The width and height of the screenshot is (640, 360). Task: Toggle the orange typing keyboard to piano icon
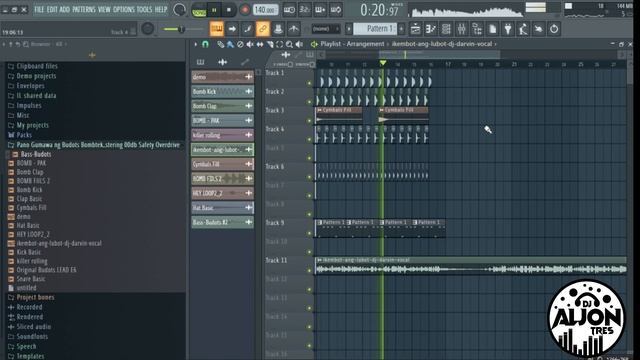click(x=217, y=29)
